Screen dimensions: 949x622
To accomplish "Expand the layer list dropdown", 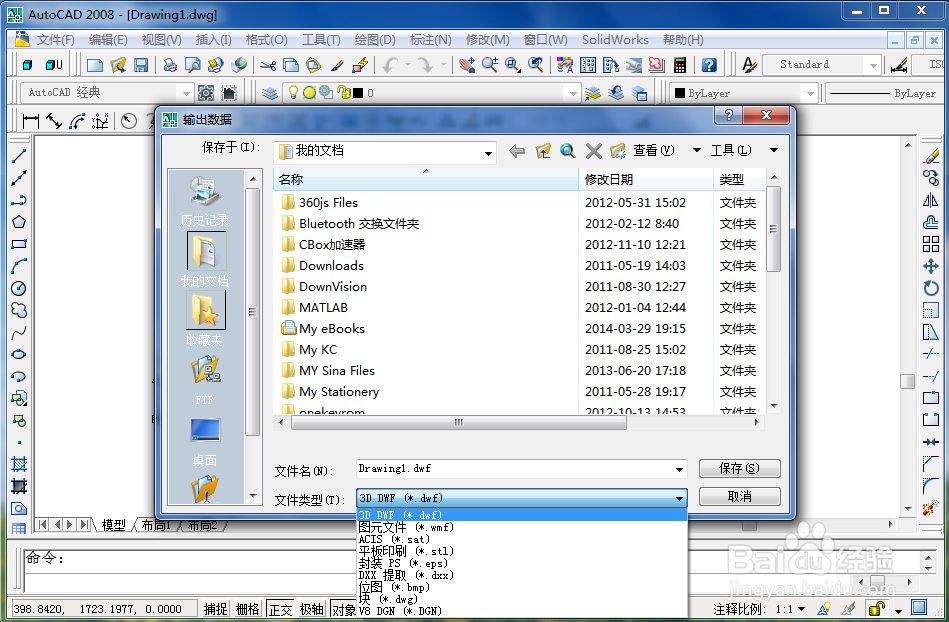I will [x=571, y=93].
